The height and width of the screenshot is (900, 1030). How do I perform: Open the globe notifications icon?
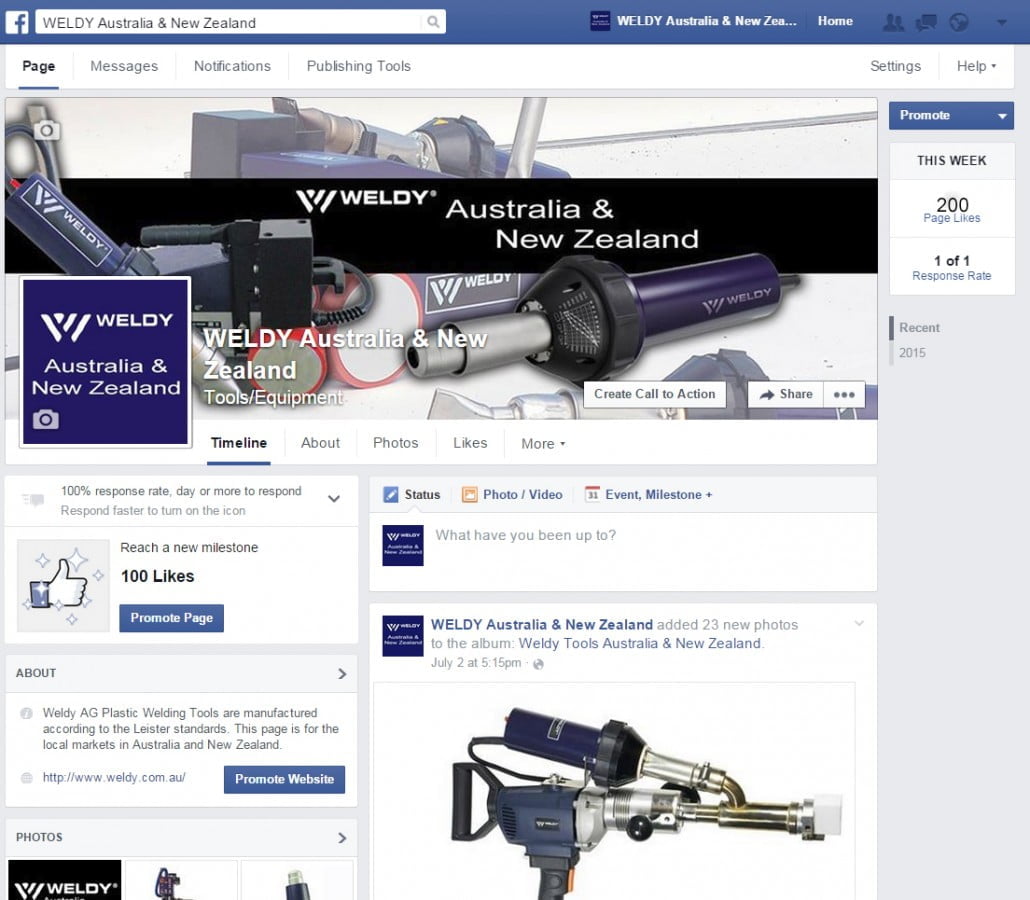[x=959, y=22]
